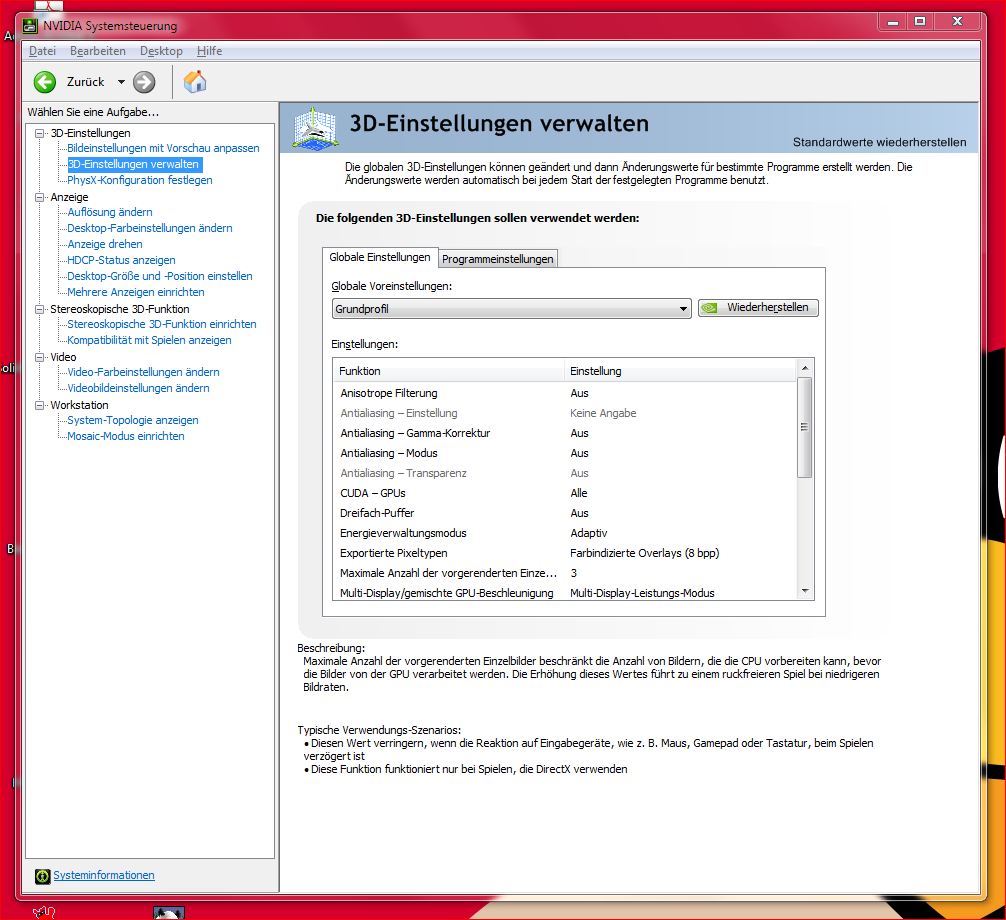Image resolution: width=1006 pixels, height=920 pixels.
Task: Click the settings list scroll-down arrow
Action: (805, 591)
